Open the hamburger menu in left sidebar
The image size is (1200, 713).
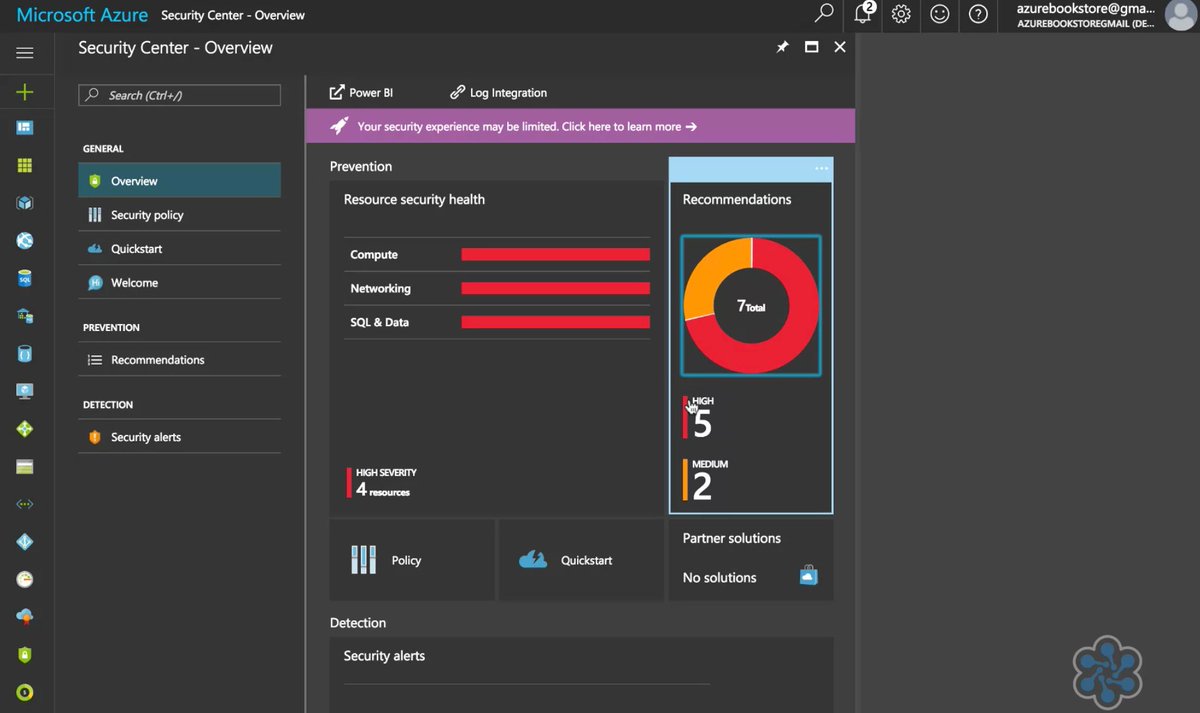tap(25, 53)
